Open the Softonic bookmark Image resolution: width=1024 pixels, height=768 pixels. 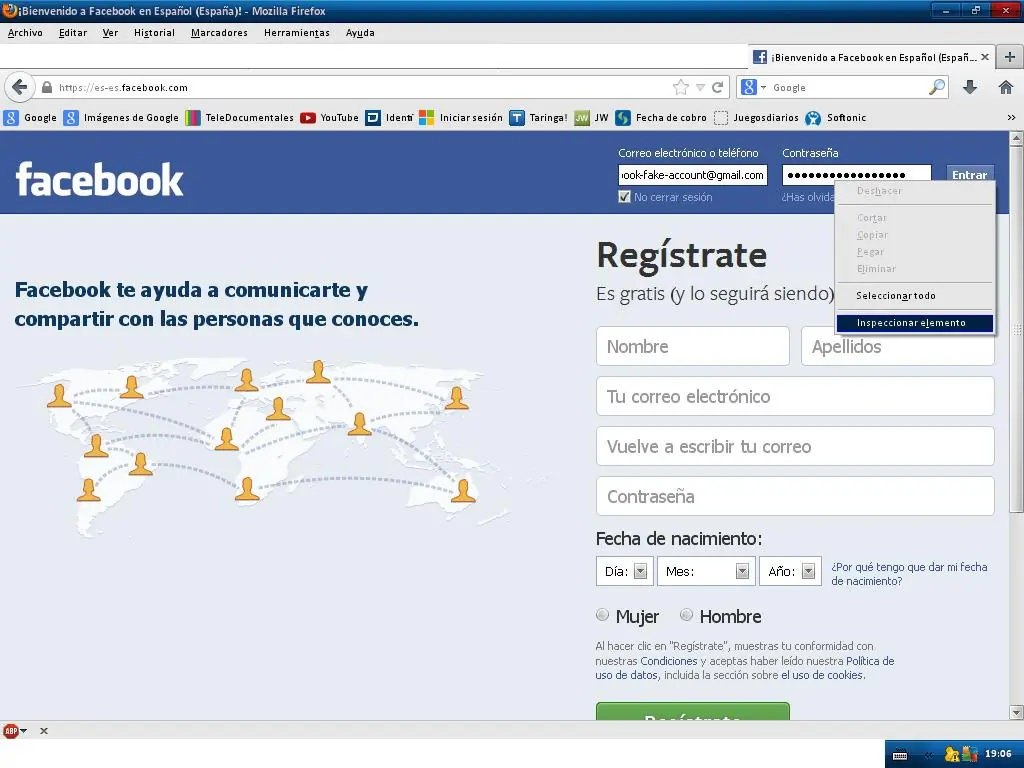pos(836,118)
